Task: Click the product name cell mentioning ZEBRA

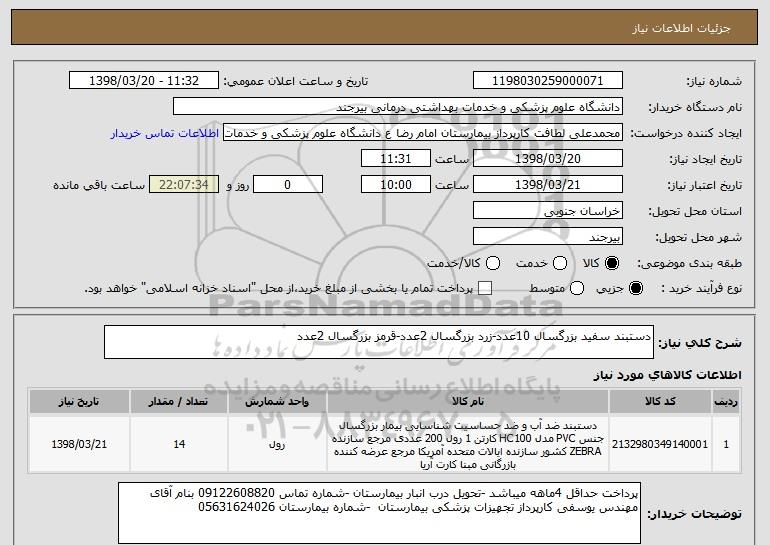Action: (468, 444)
